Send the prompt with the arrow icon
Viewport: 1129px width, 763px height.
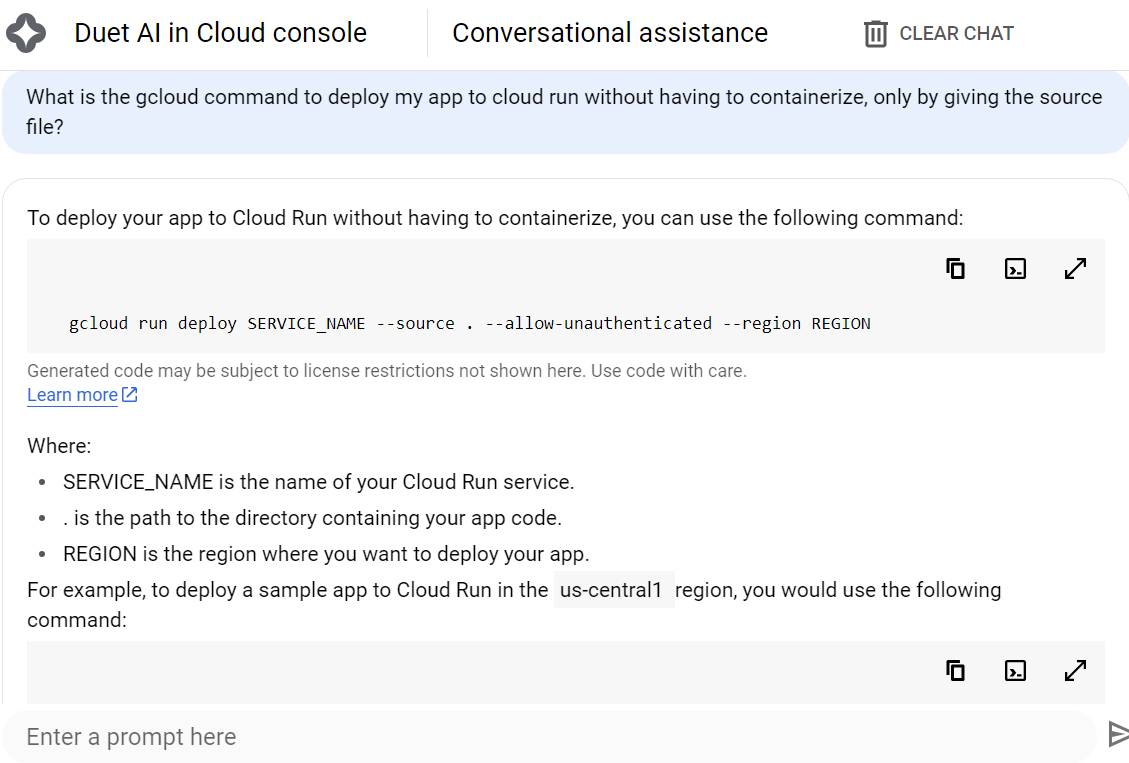pyautogui.click(x=1117, y=735)
